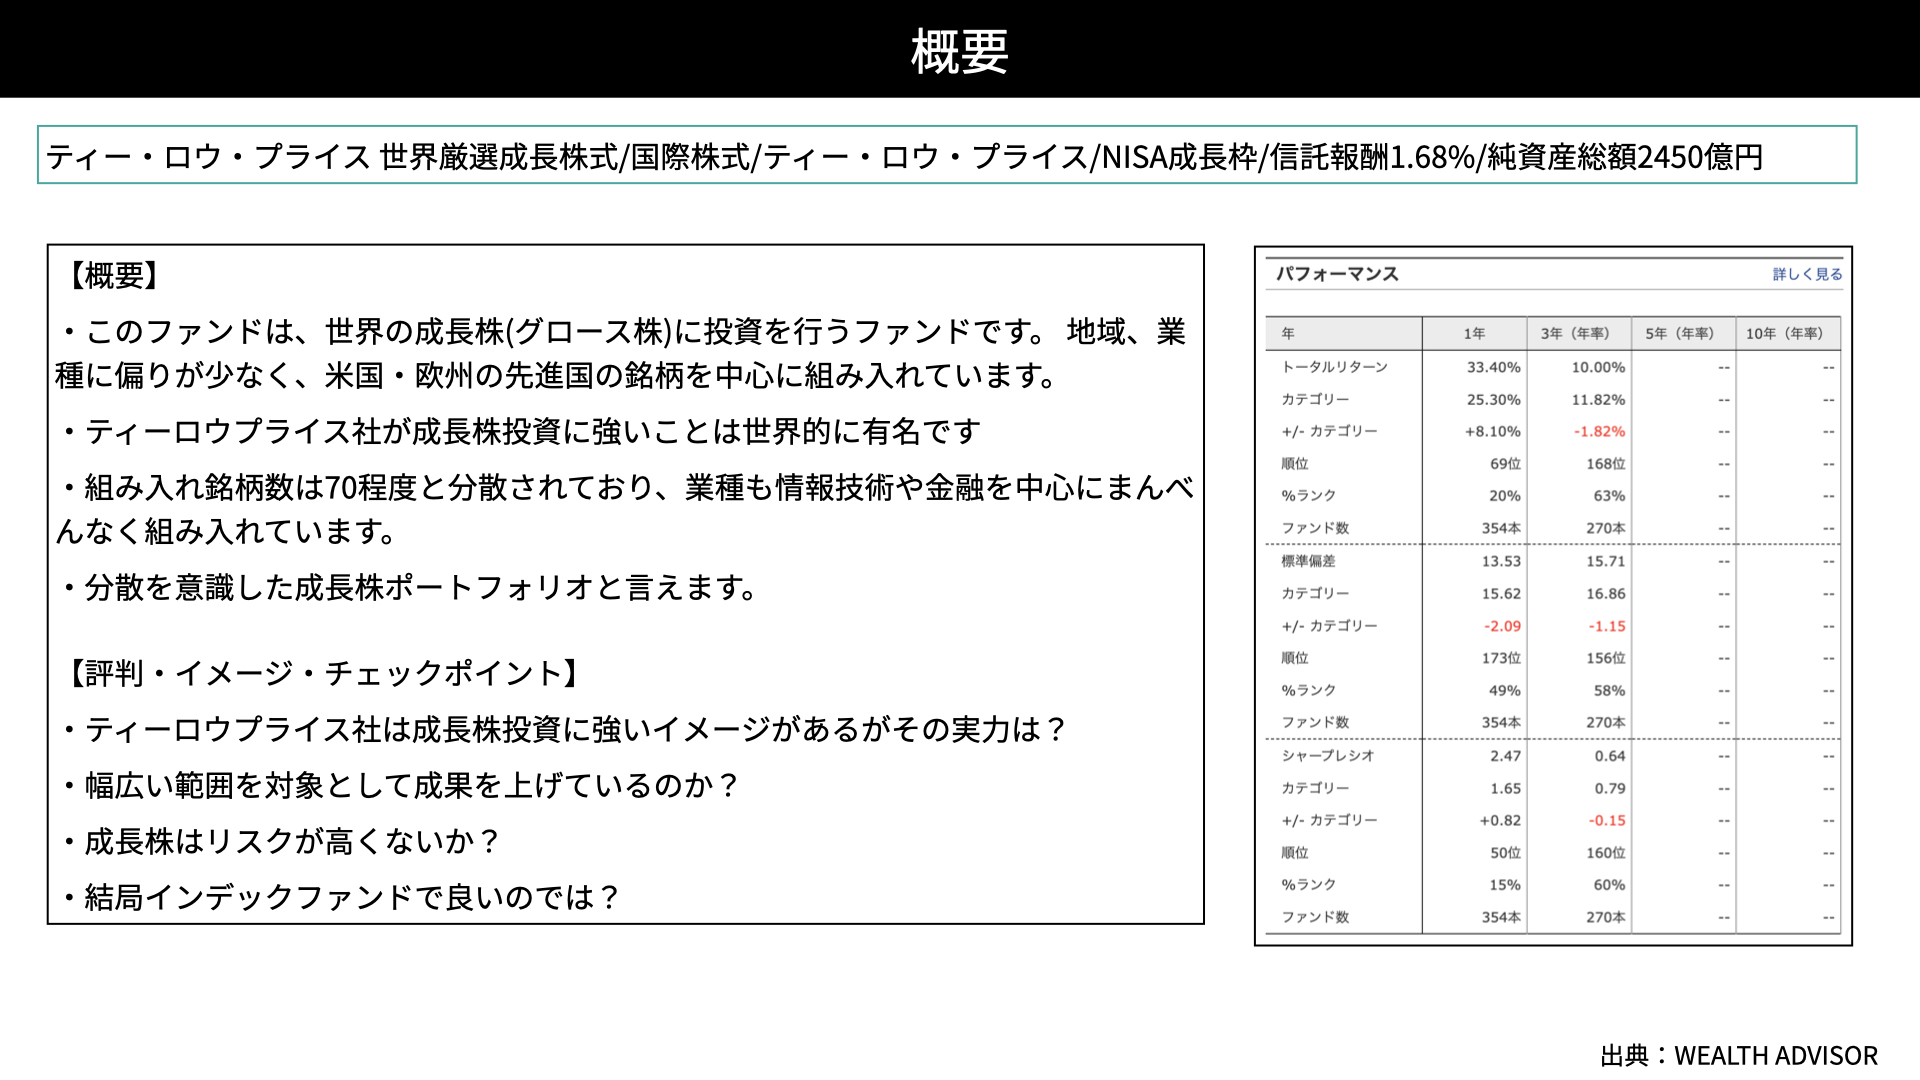Click the 【評判・イメージ・チェックポイント】 heading
The height and width of the screenshot is (1080, 1920).
(323, 673)
